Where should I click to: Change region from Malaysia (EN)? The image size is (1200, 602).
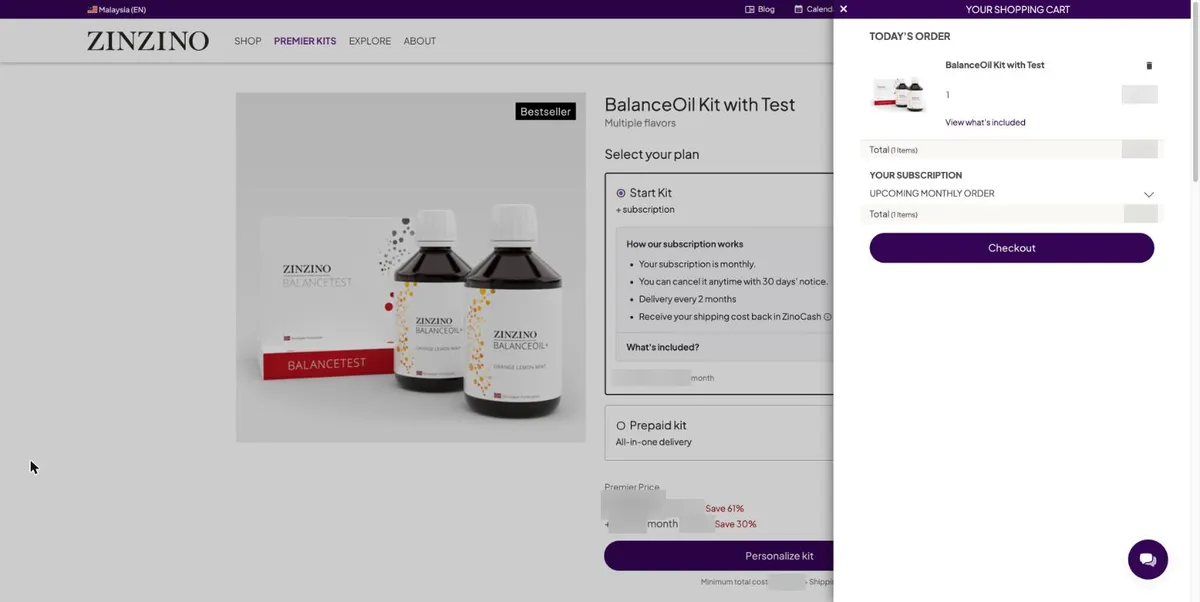pyautogui.click(x=117, y=9)
